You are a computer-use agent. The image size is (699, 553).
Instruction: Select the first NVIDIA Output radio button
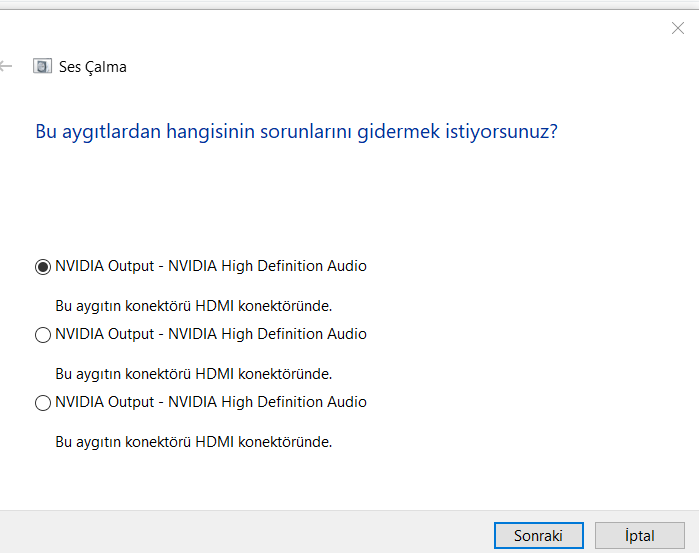click(x=43, y=267)
